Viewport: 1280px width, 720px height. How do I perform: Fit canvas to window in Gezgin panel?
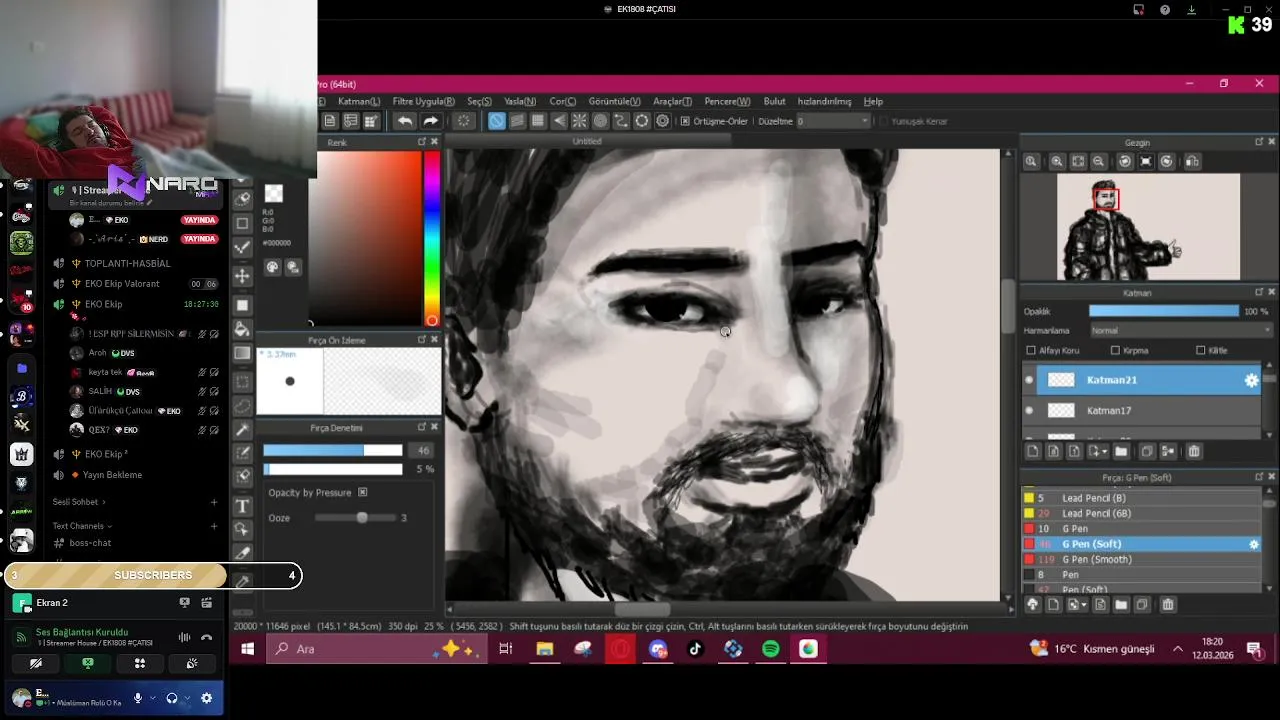(1077, 161)
